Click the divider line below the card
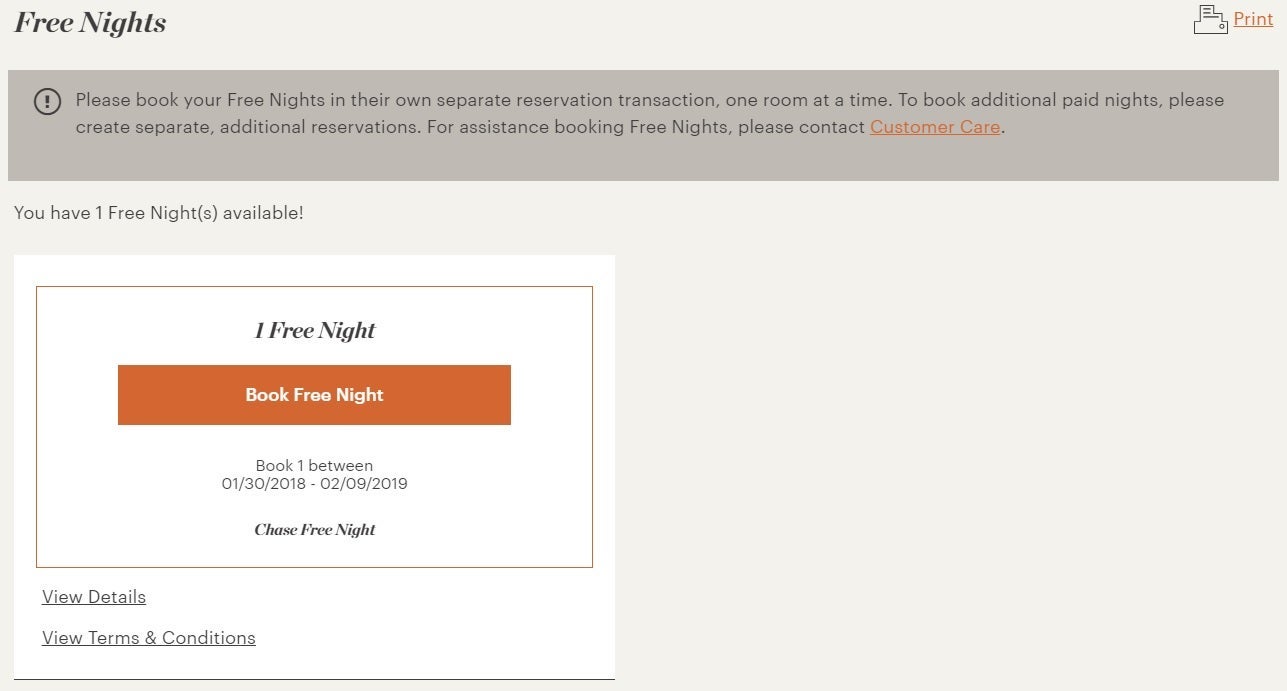This screenshot has width=1287, height=691. click(314, 680)
